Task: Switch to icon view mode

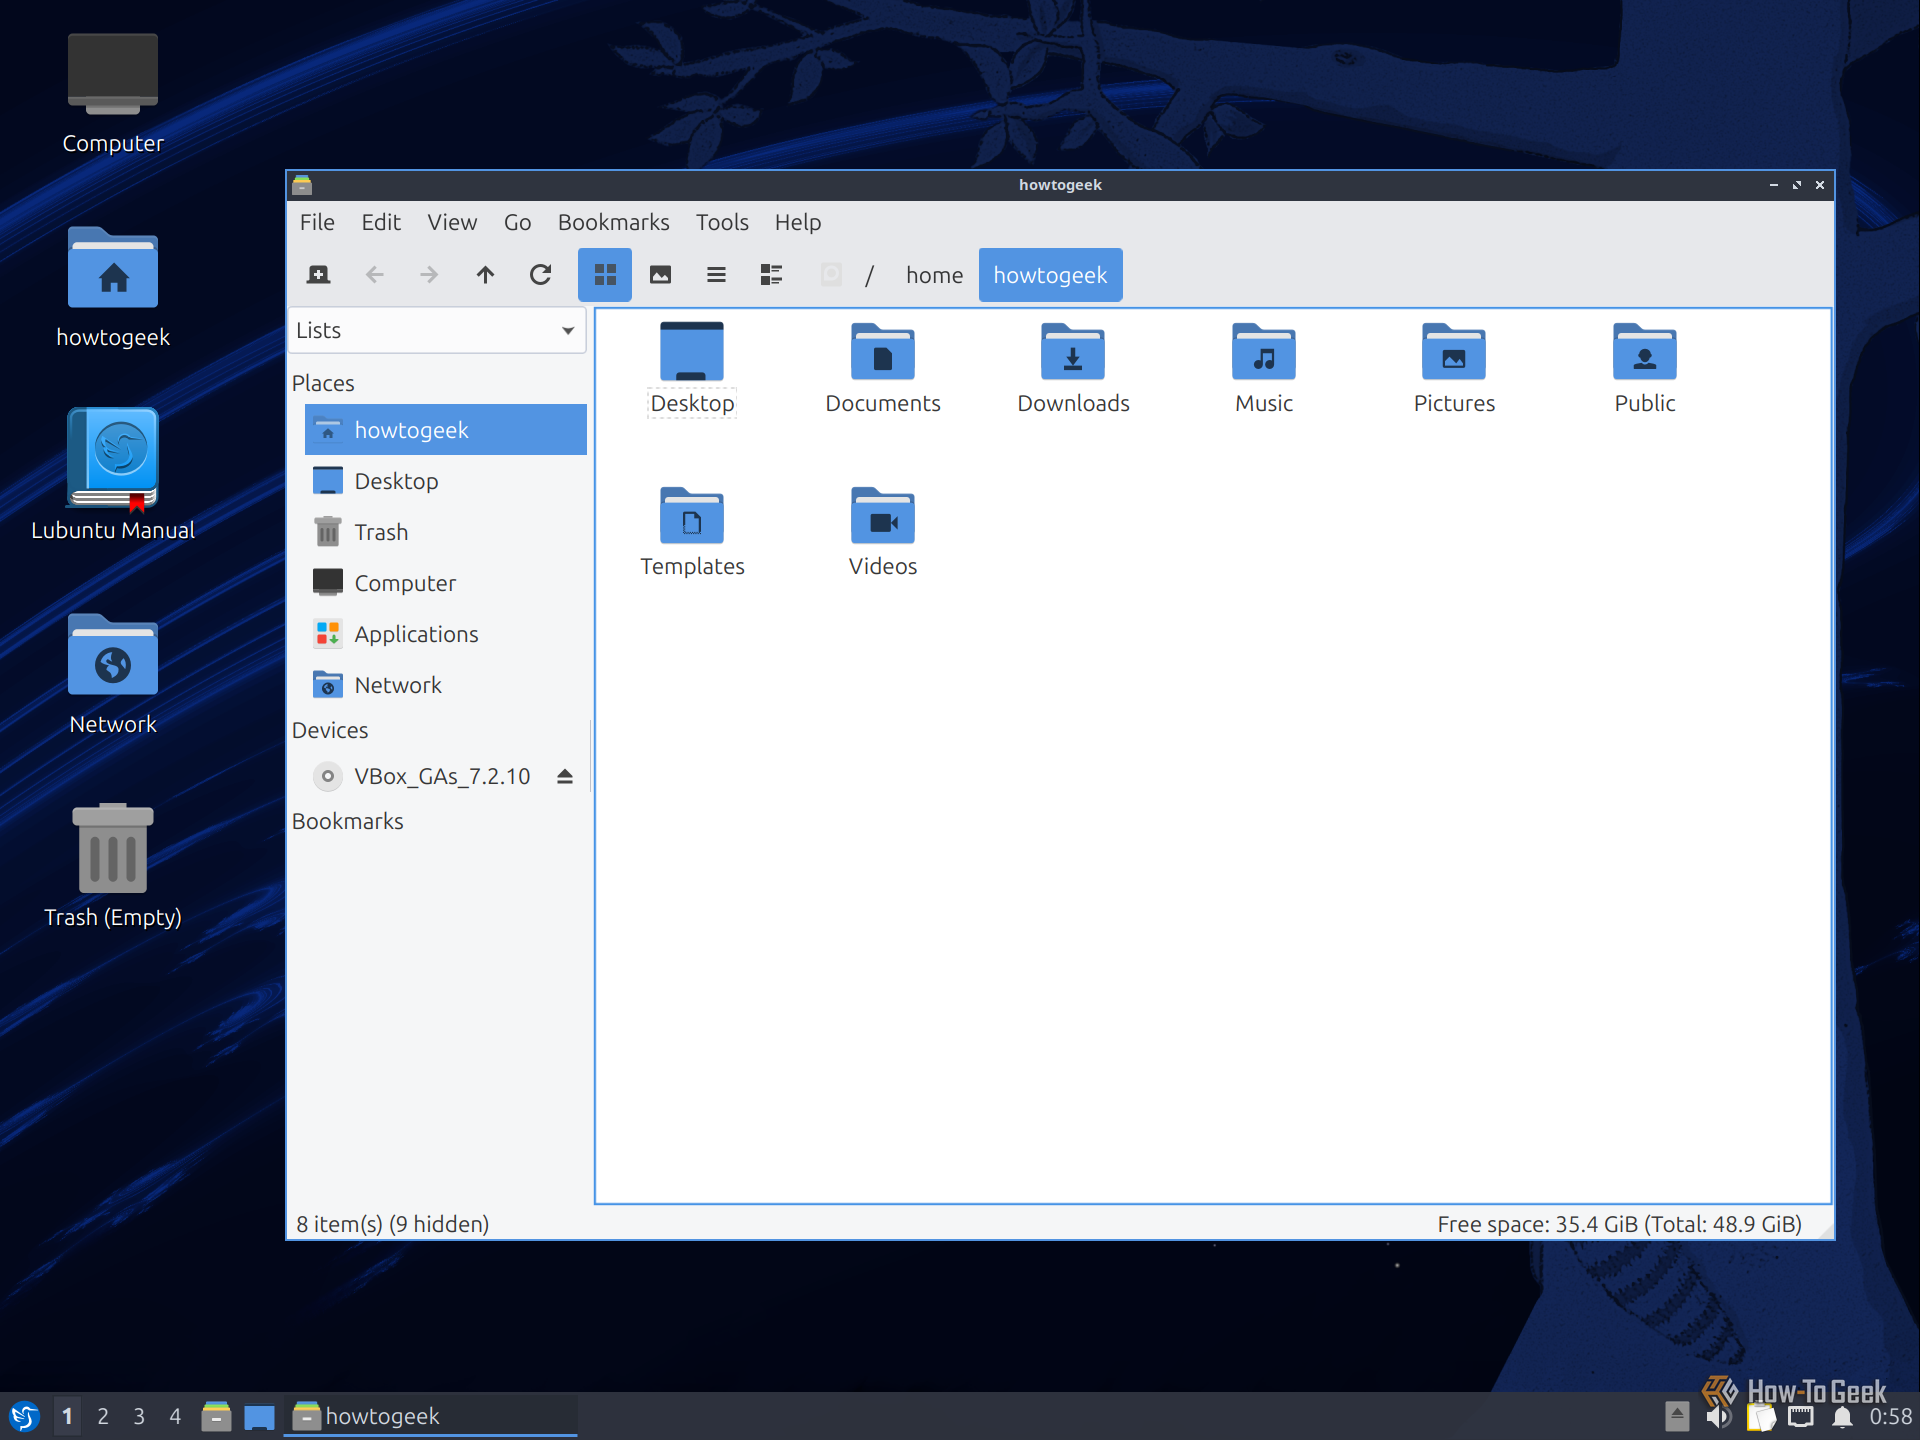Action: point(605,275)
